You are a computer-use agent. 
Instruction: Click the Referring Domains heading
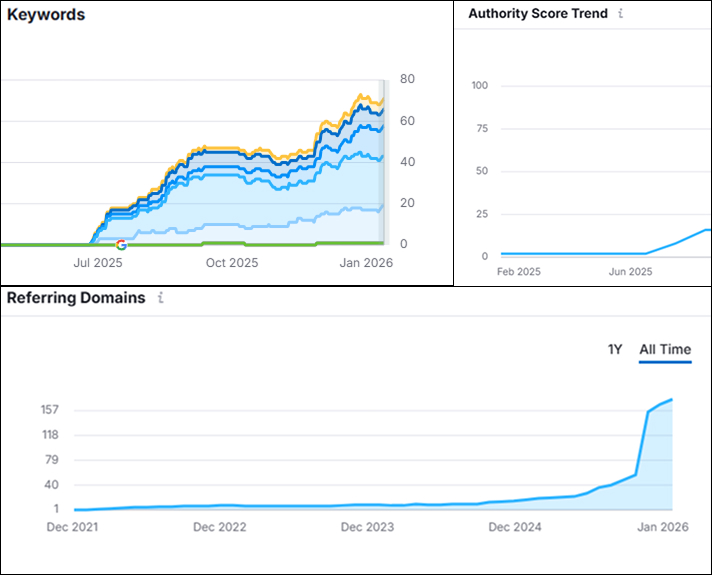(x=76, y=297)
